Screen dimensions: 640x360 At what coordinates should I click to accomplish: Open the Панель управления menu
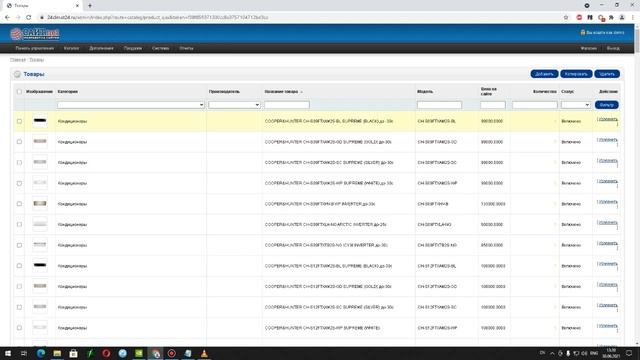(x=35, y=48)
